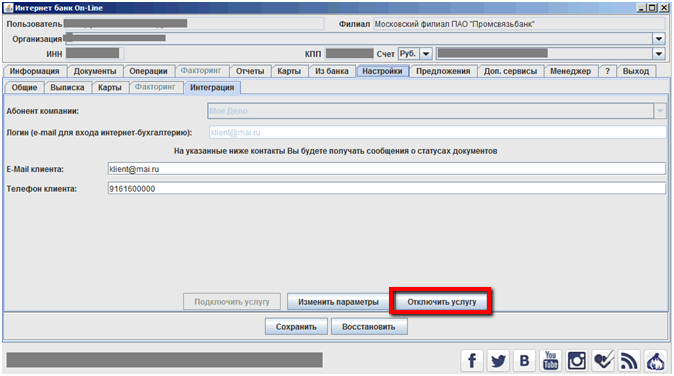Screen dimensions: 674x376
Task: Open the Instagram camera icon
Action: [577, 361]
